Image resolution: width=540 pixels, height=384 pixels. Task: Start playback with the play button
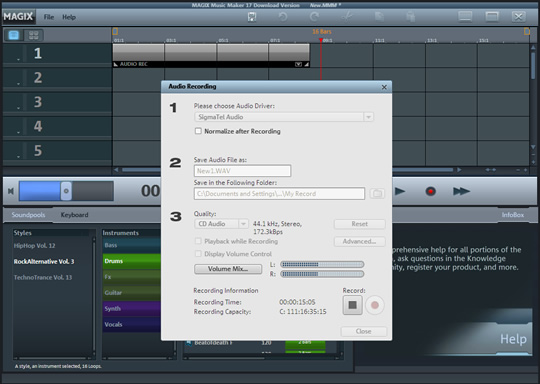tap(400, 191)
